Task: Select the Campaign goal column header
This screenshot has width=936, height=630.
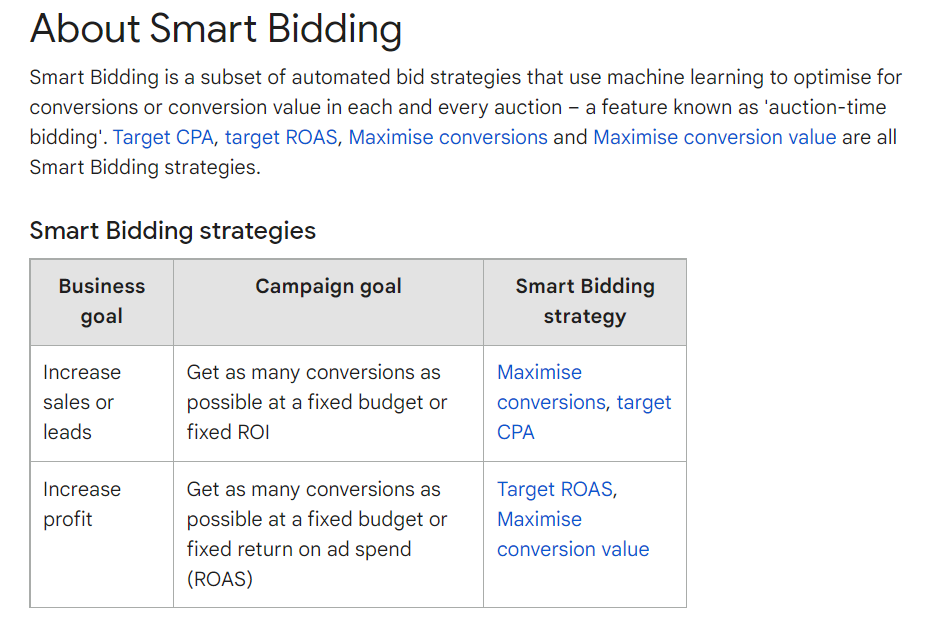Action: click(x=328, y=302)
